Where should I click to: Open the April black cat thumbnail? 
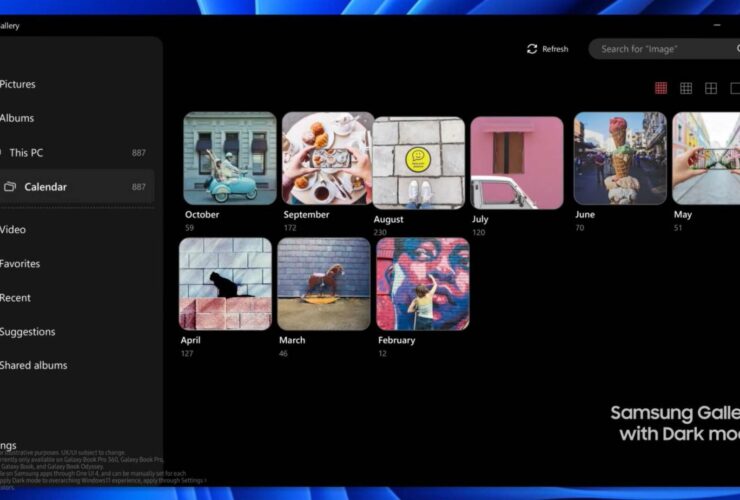[x=226, y=284]
